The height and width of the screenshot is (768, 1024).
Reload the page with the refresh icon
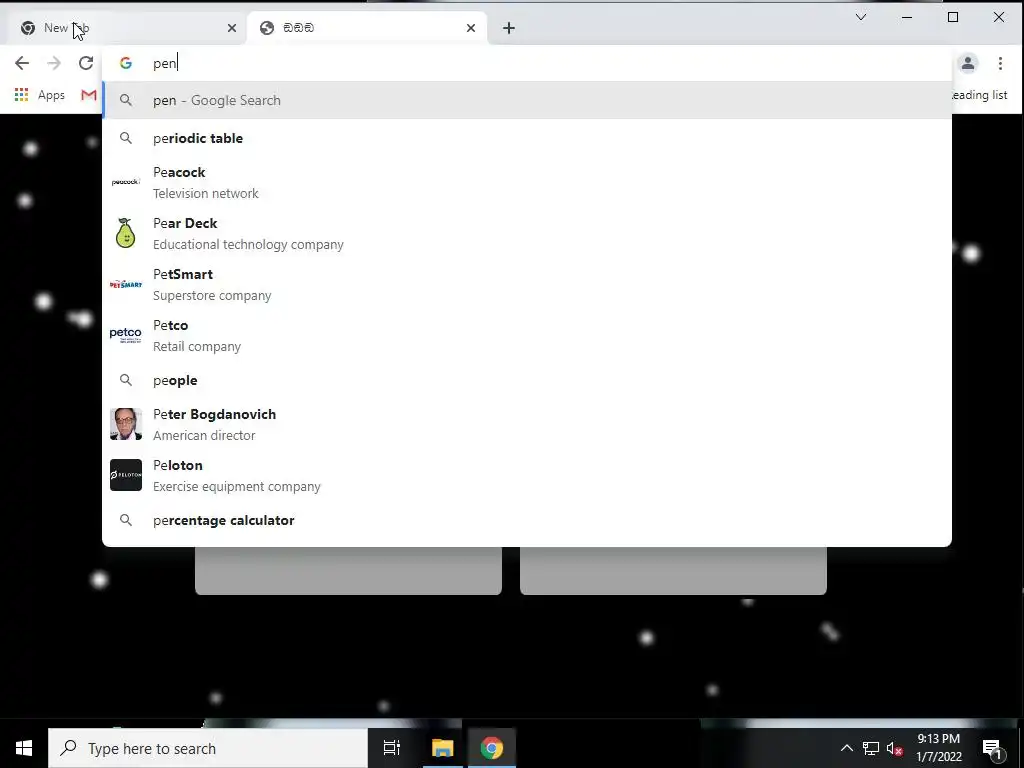coord(86,63)
